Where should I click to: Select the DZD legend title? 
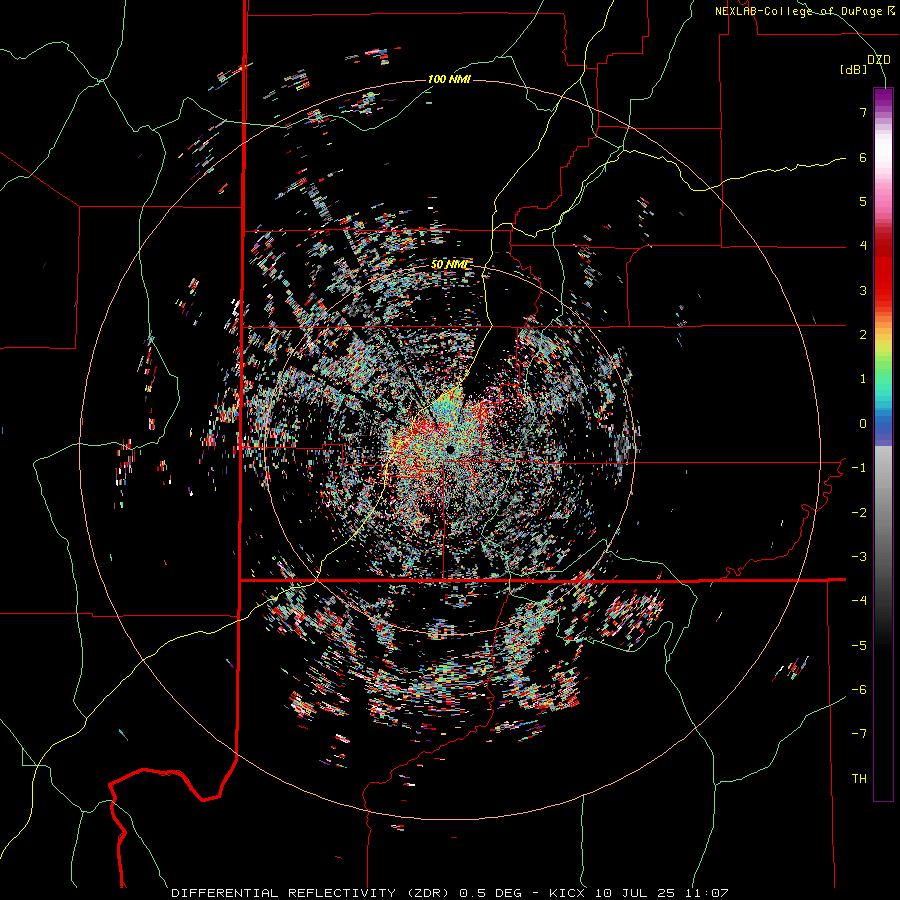pos(878,60)
